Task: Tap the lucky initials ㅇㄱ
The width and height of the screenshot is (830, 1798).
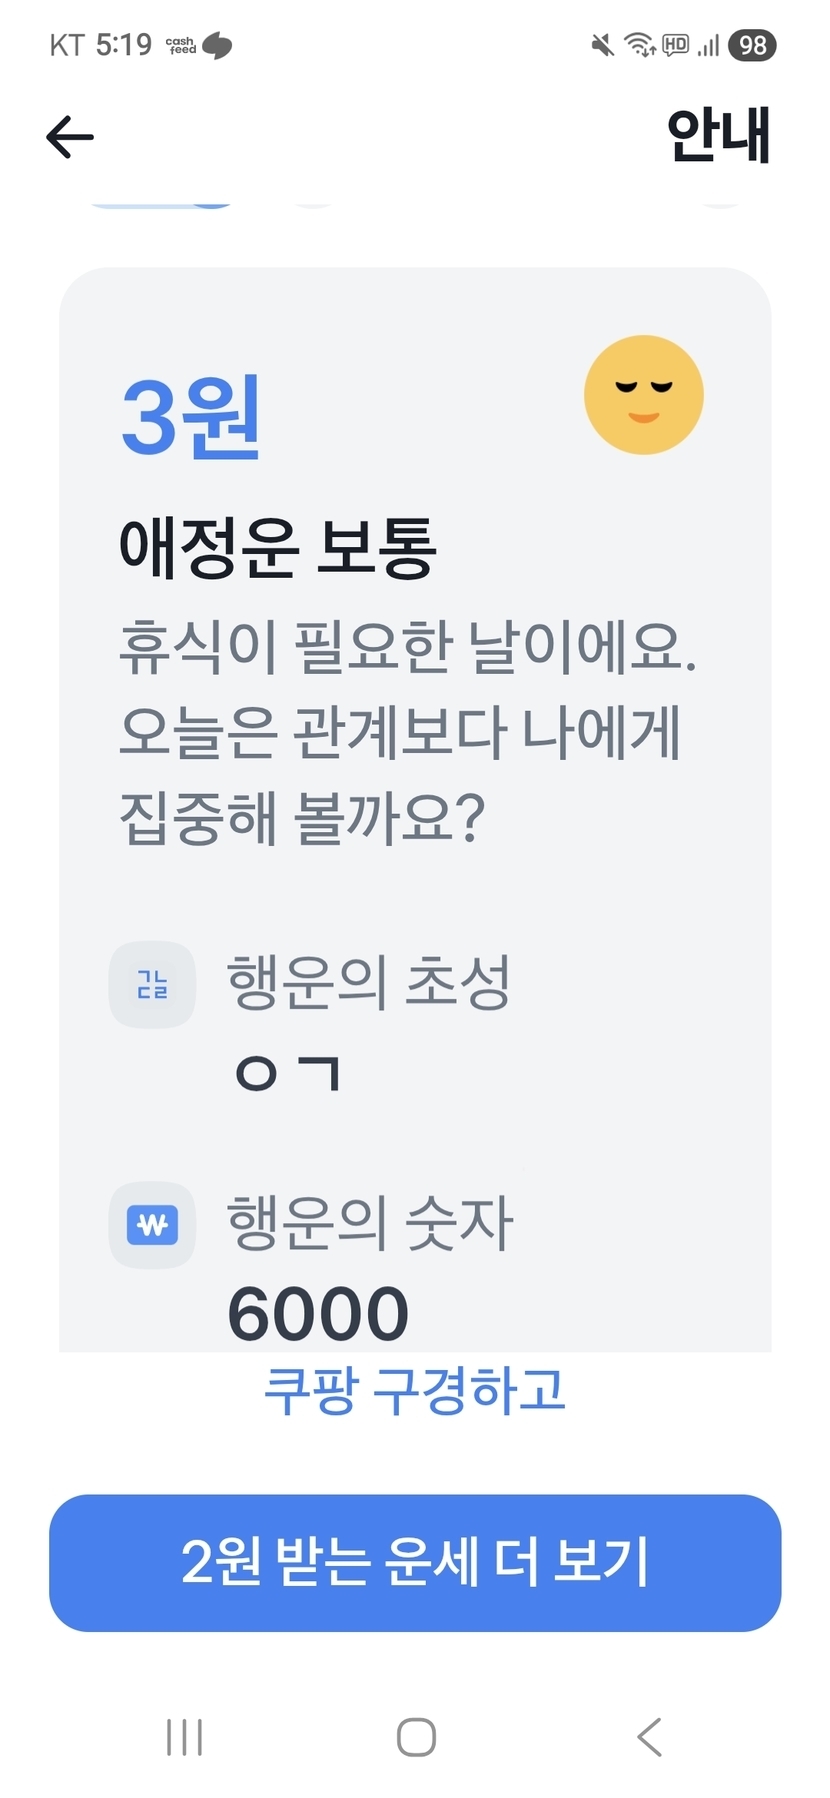Action: pyautogui.click(x=288, y=1073)
